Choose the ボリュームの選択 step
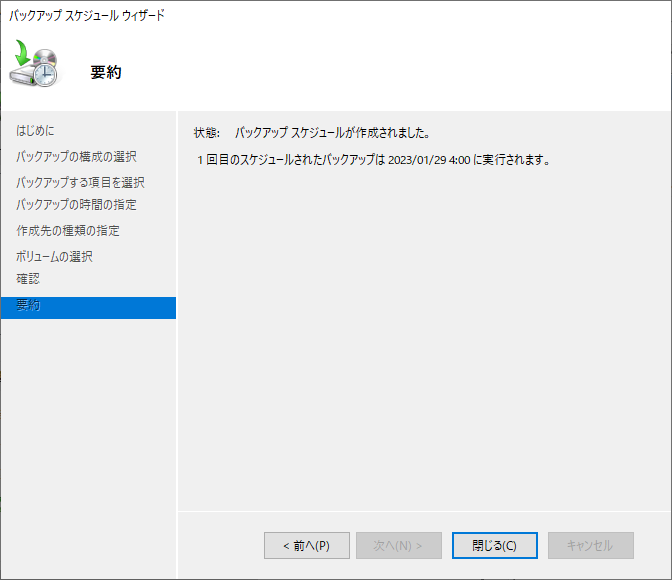 click(54, 256)
